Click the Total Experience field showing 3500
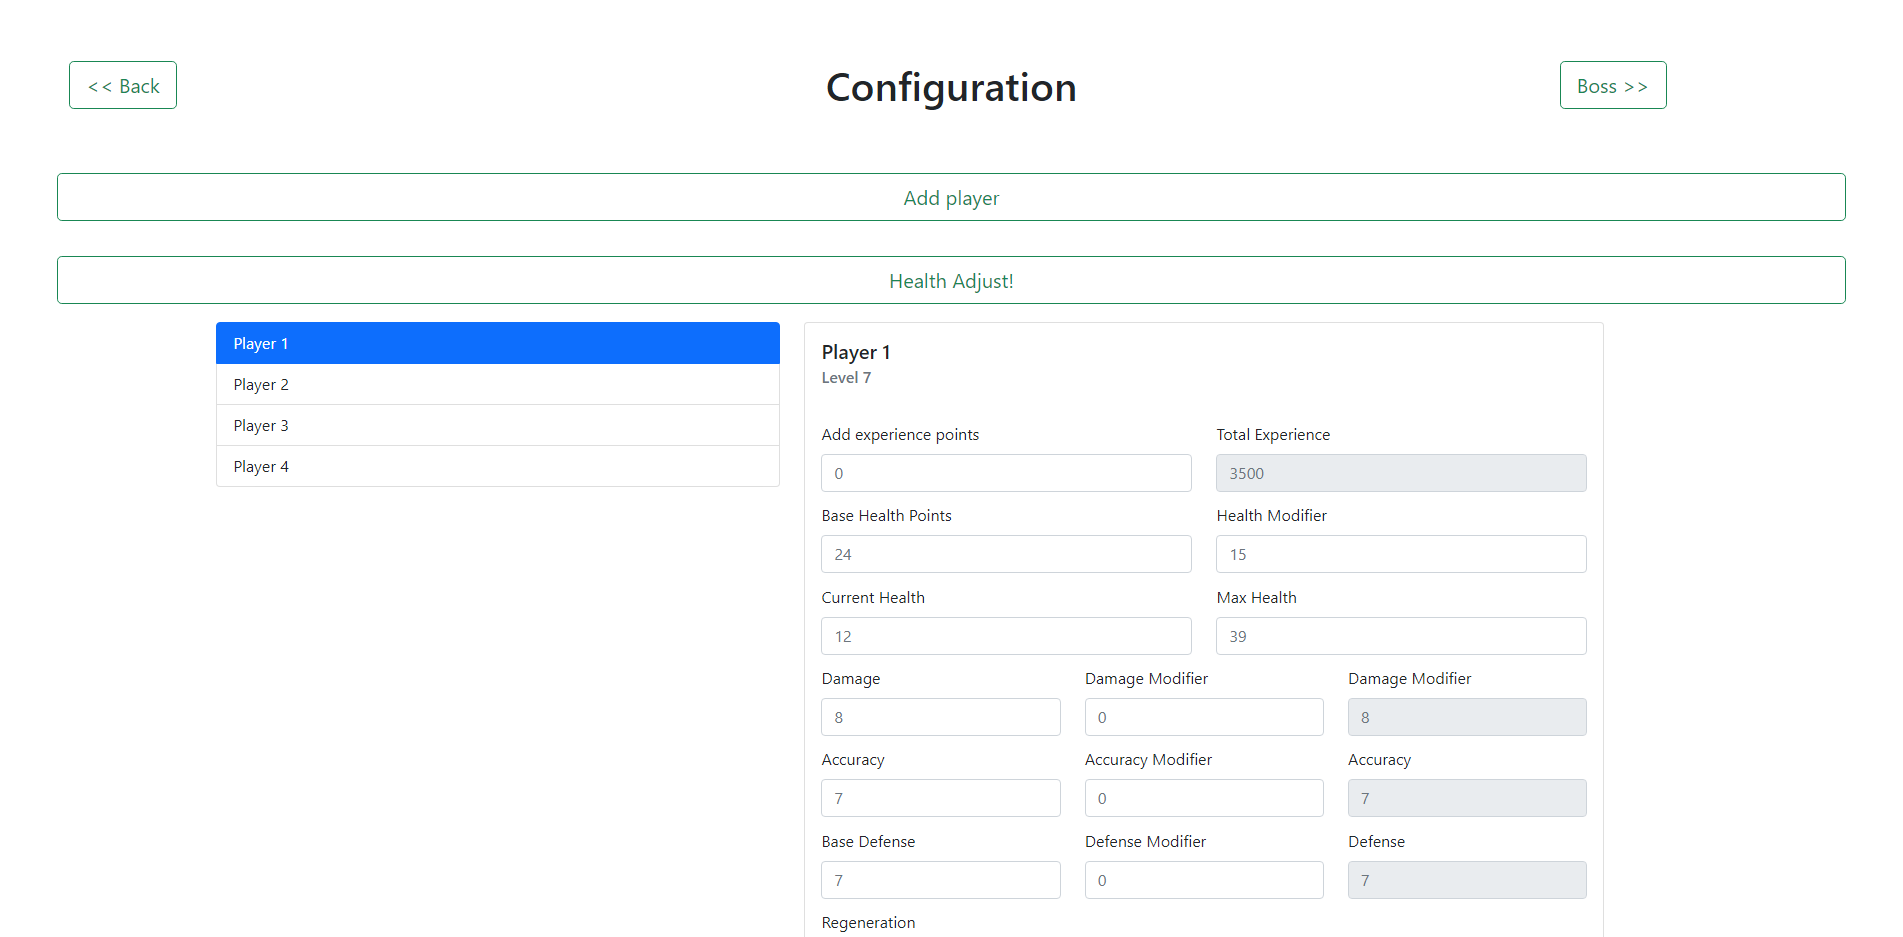 (1400, 474)
